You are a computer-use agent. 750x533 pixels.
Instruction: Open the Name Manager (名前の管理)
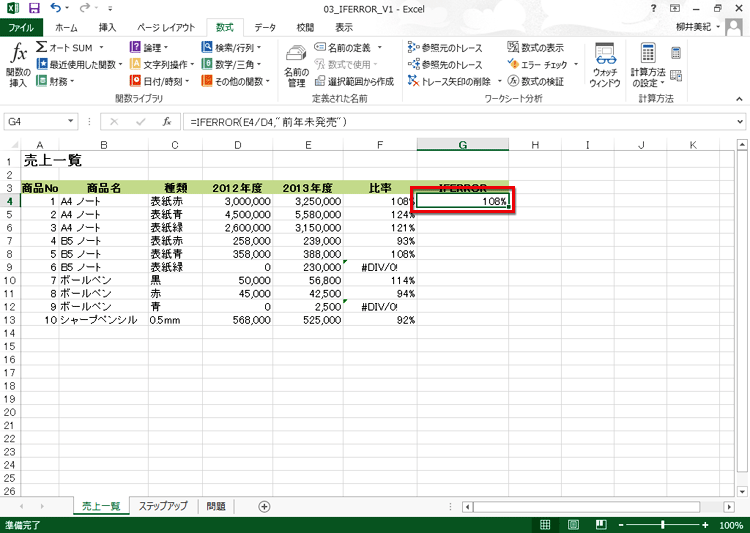pyautogui.click(x=296, y=66)
